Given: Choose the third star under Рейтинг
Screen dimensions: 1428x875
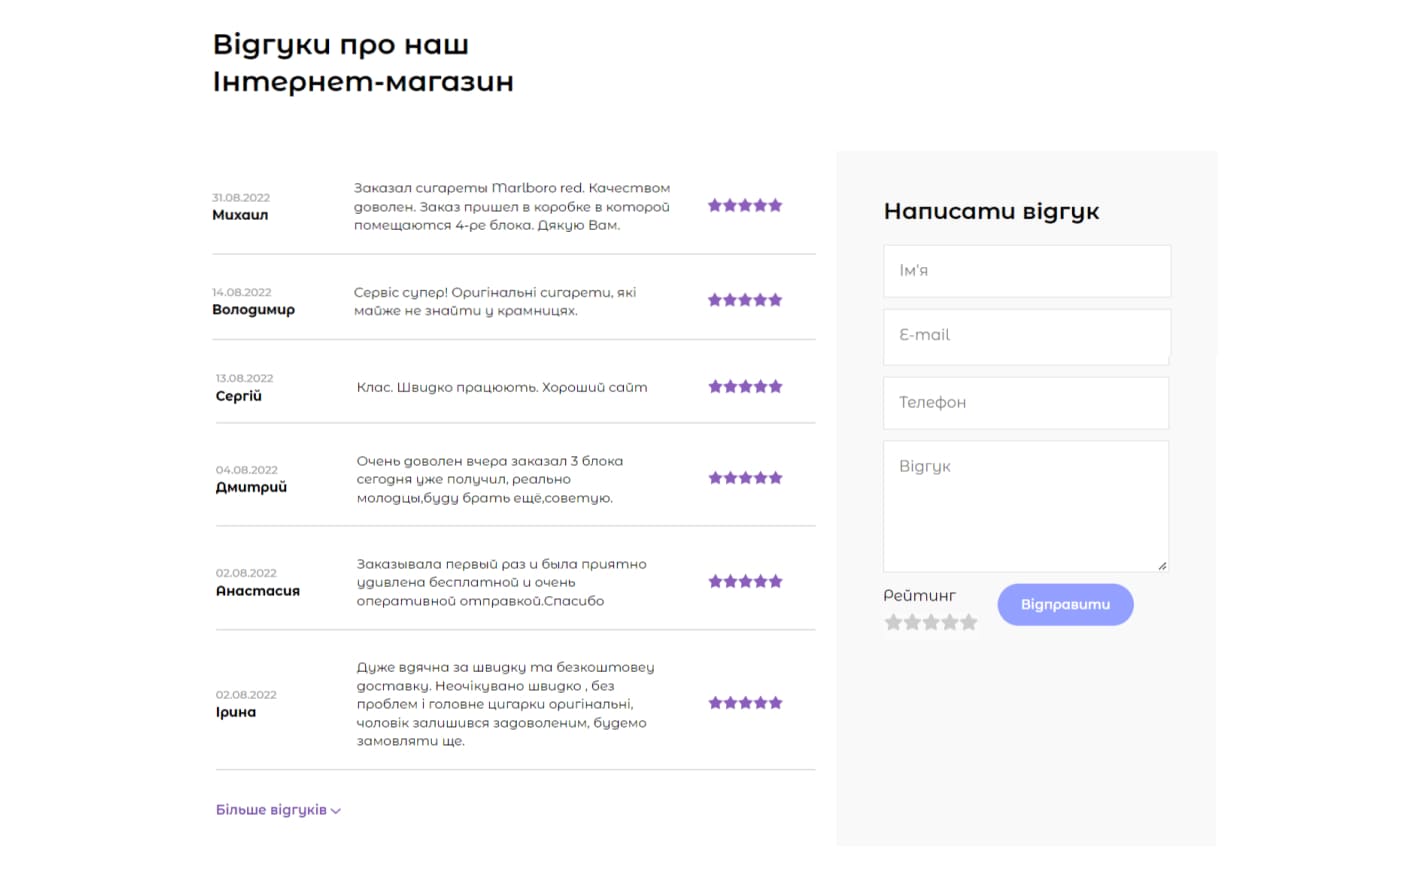Looking at the screenshot, I should click(x=931, y=623).
